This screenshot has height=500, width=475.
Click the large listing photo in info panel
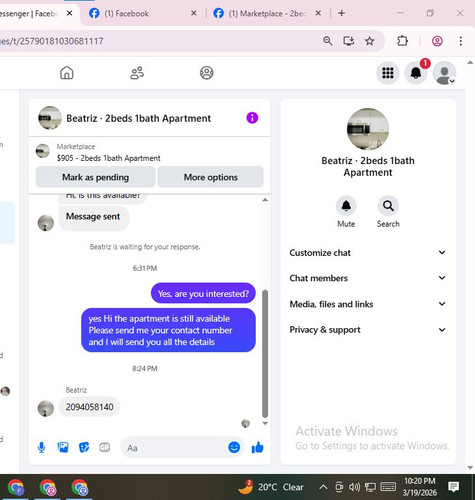click(368, 129)
